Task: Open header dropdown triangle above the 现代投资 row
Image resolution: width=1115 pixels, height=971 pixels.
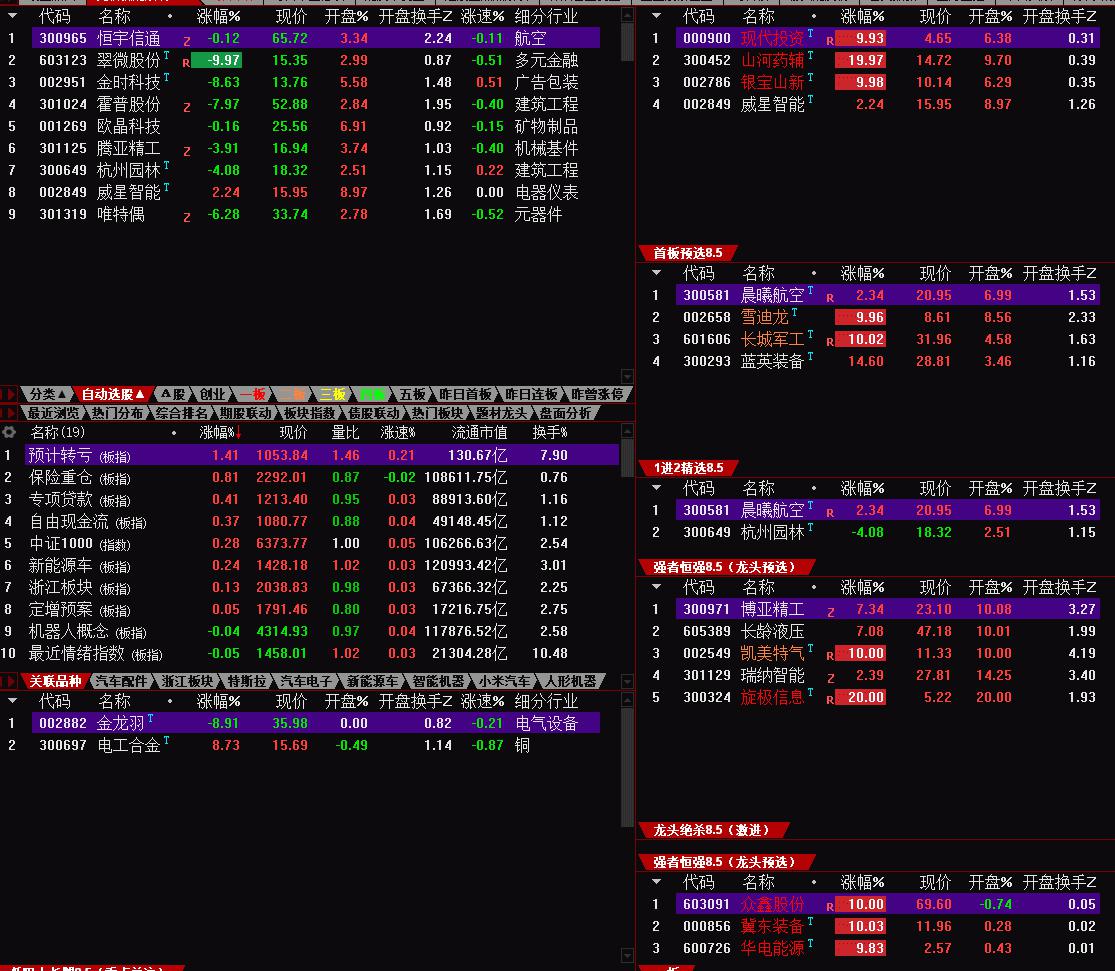Action: [x=656, y=16]
